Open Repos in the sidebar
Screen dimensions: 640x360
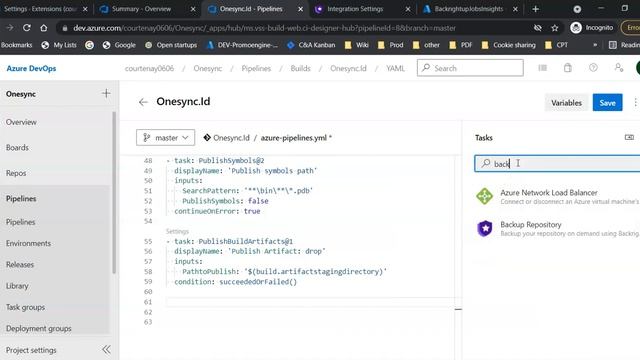pos(16,173)
